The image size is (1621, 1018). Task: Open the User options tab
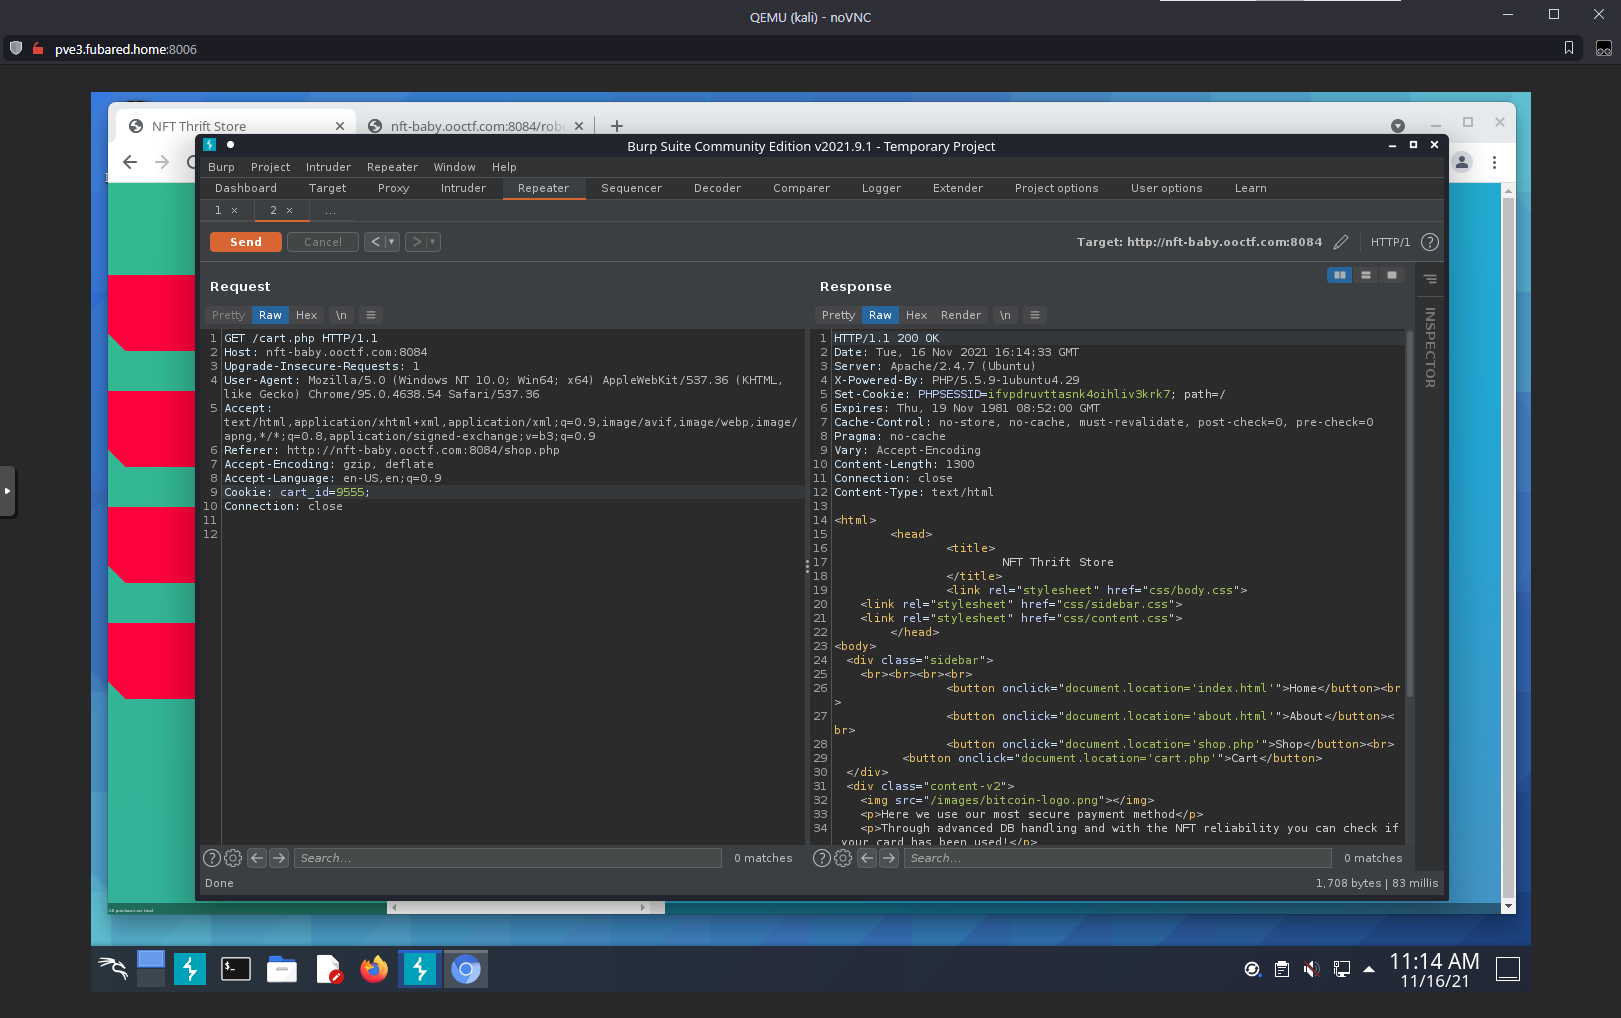click(1166, 188)
